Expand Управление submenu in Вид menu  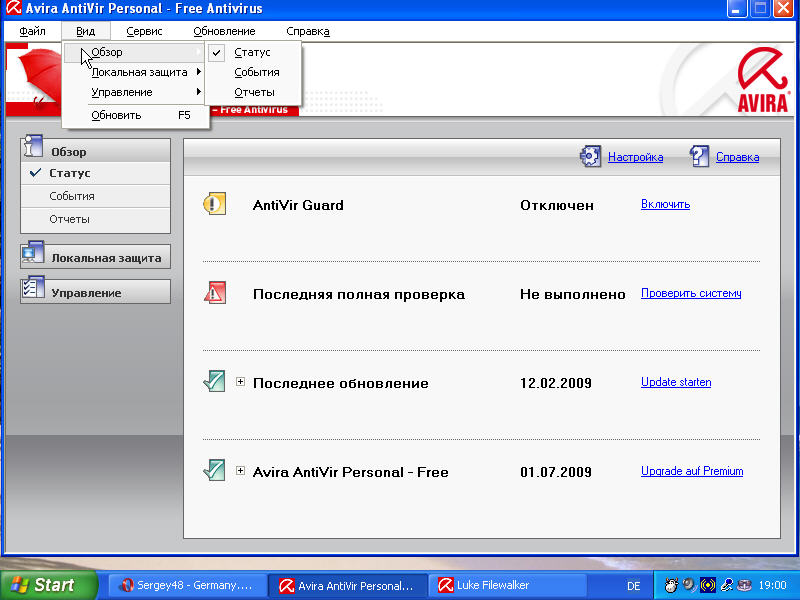[135, 92]
